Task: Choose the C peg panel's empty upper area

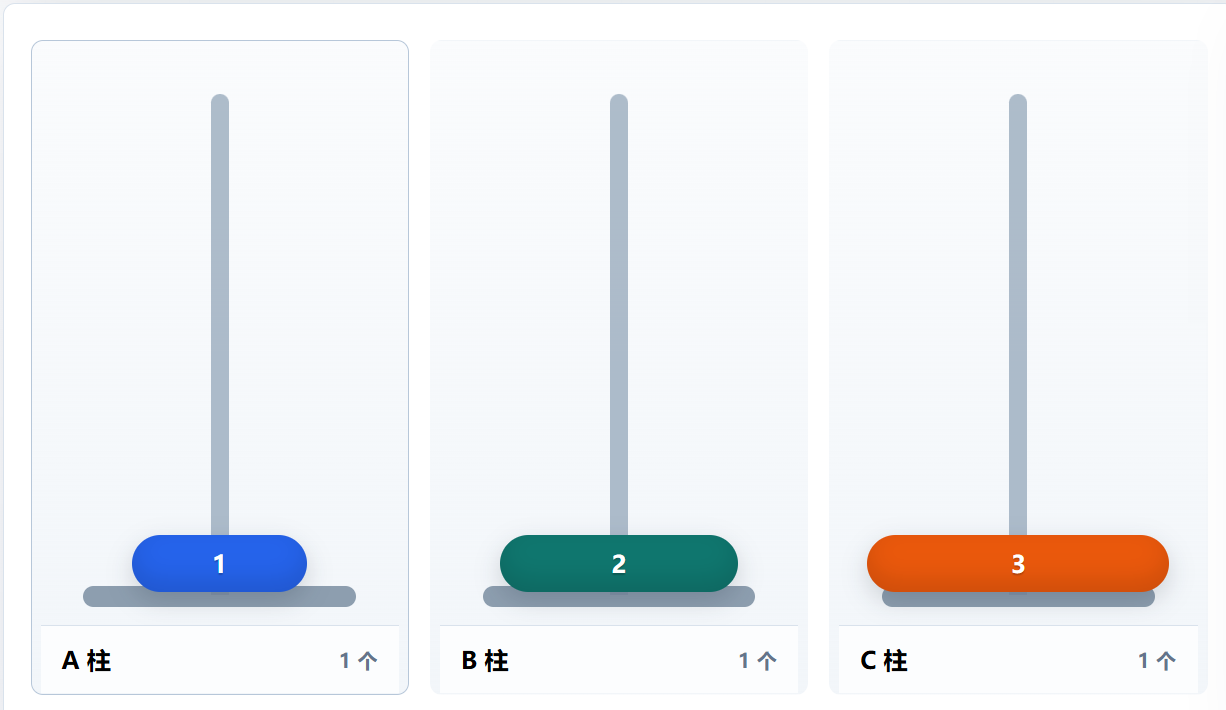Action: [x=920, y=250]
